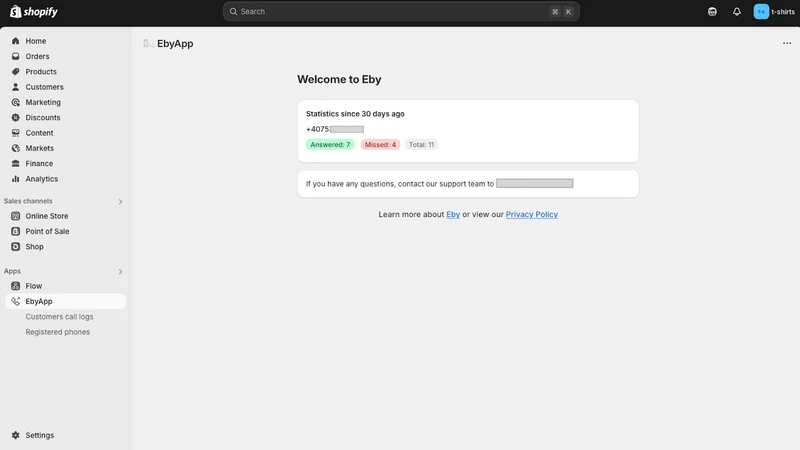Click the Answered: 7 badge
The height and width of the screenshot is (450, 800).
pyautogui.click(x=330, y=144)
